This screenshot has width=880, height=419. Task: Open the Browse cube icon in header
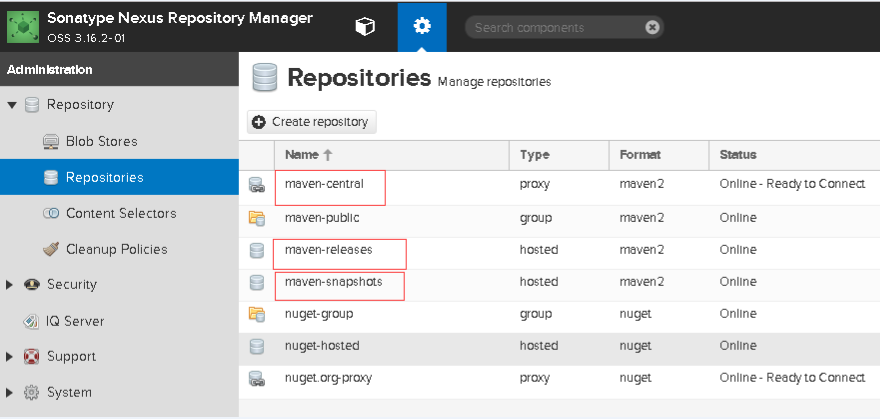click(365, 26)
